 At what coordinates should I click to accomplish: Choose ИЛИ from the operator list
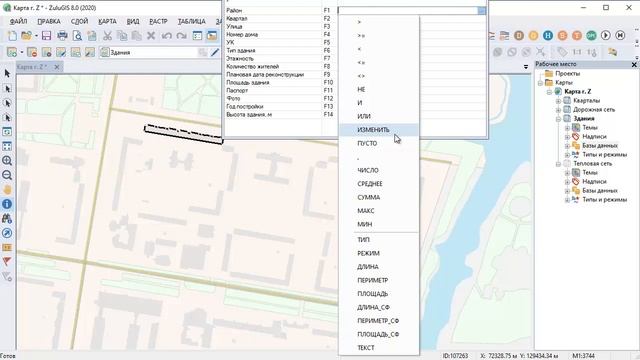click(378, 116)
